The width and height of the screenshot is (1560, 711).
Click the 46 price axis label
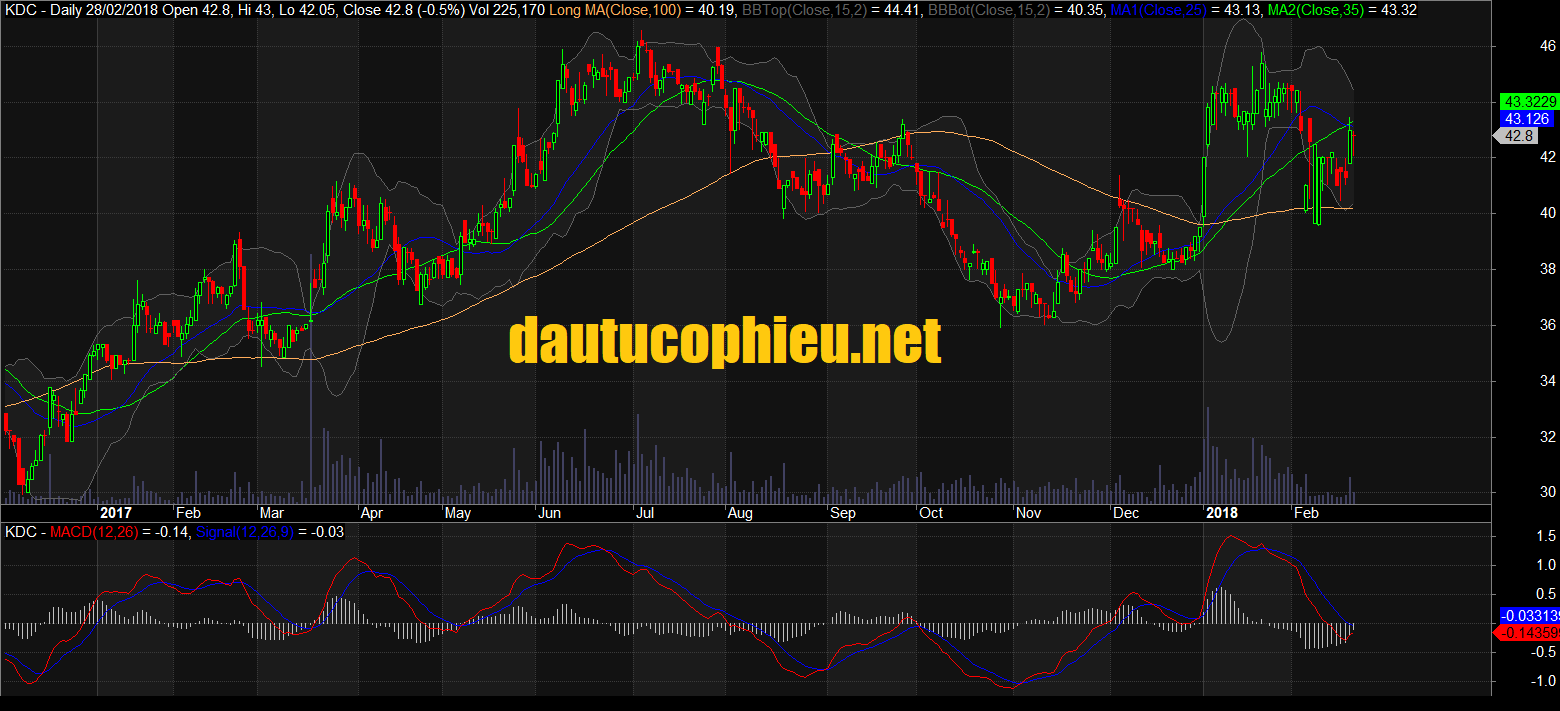pyautogui.click(x=1547, y=46)
